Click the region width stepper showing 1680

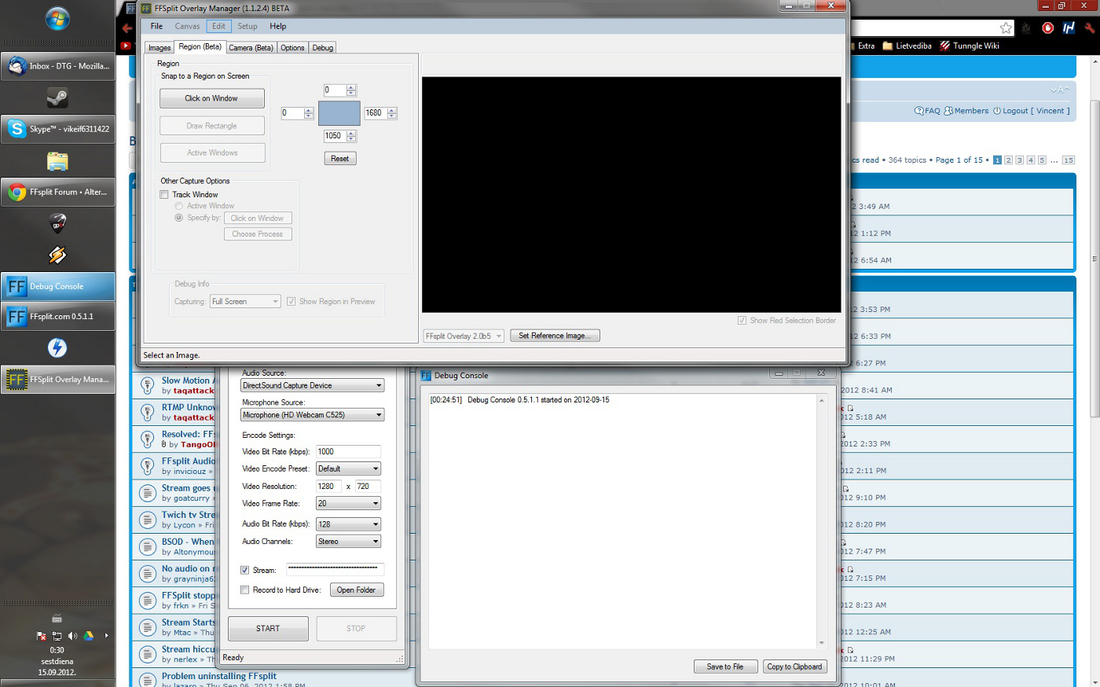[x=392, y=113]
